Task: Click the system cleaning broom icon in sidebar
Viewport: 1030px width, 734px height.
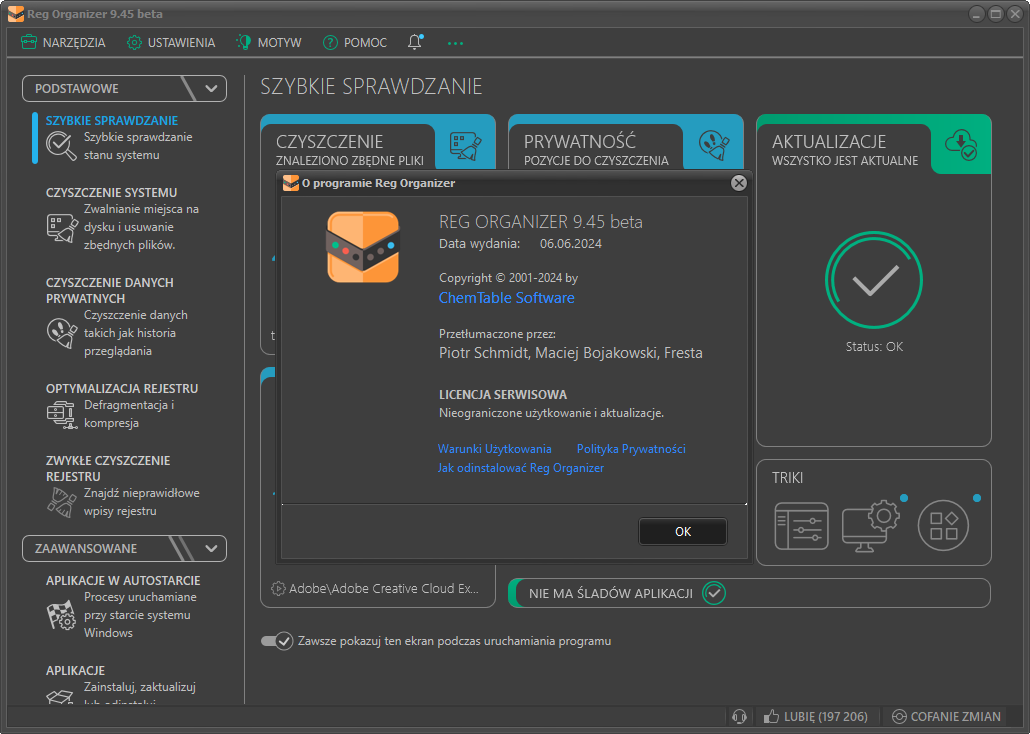Action: tap(62, 228)
